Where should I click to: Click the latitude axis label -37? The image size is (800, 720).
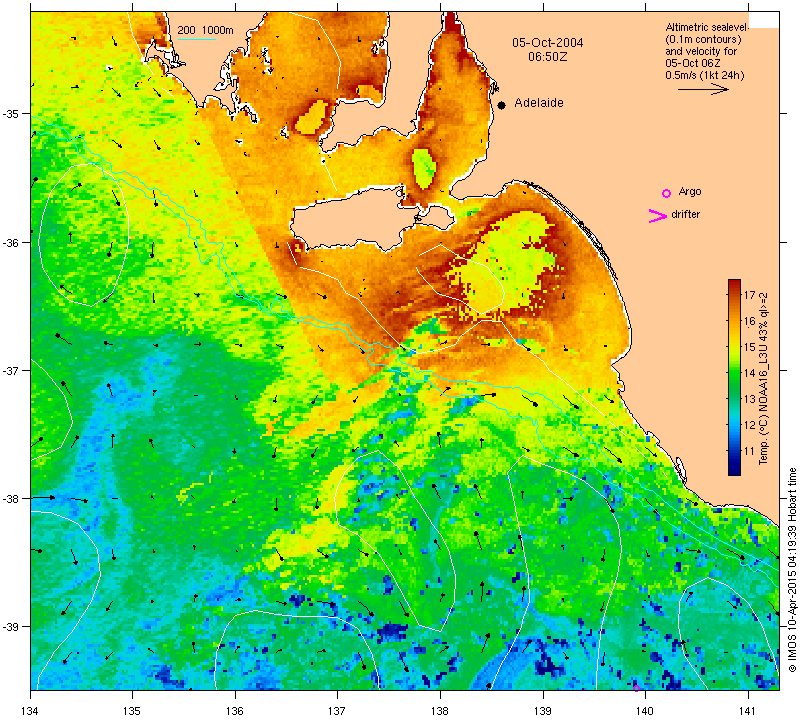coord(11,370)
